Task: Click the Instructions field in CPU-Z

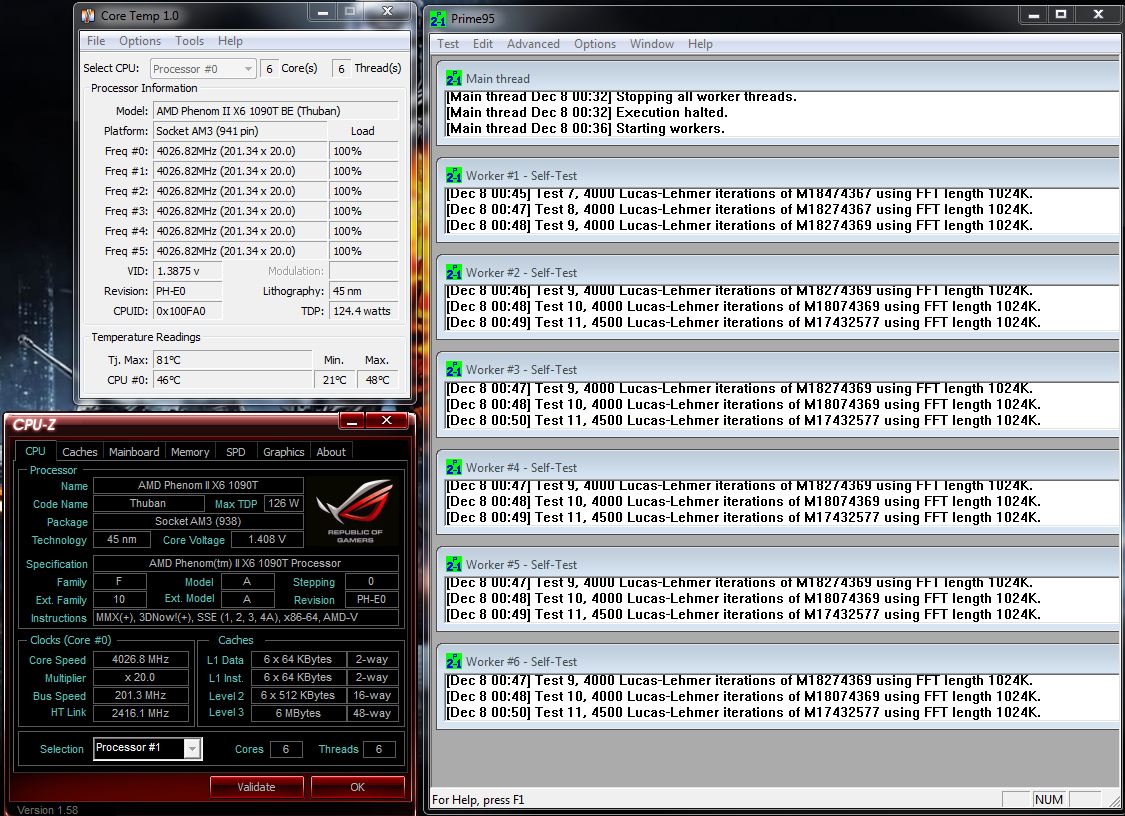Action: 246,617
